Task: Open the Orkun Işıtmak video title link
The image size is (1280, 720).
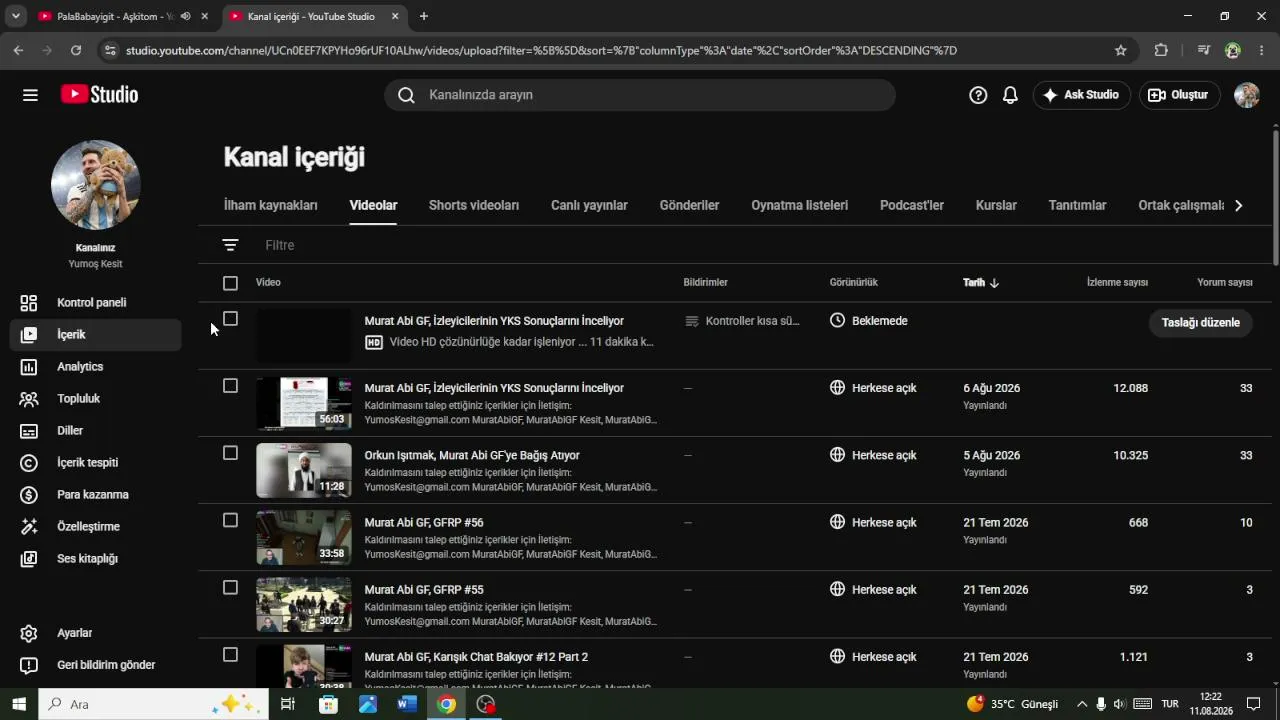Action: click(x=472, y=455)
